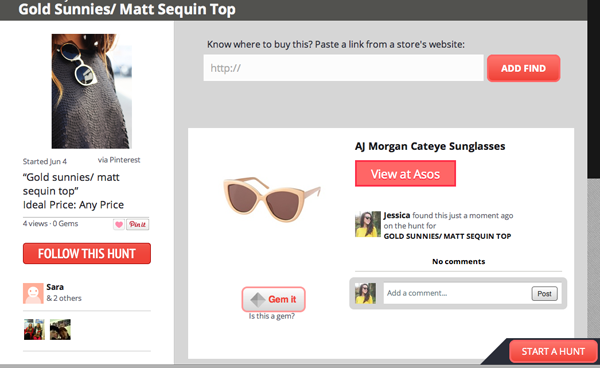Open AJ Morgan Cateye Sunglasses title

pyautogui.click(x=430, y=146)
